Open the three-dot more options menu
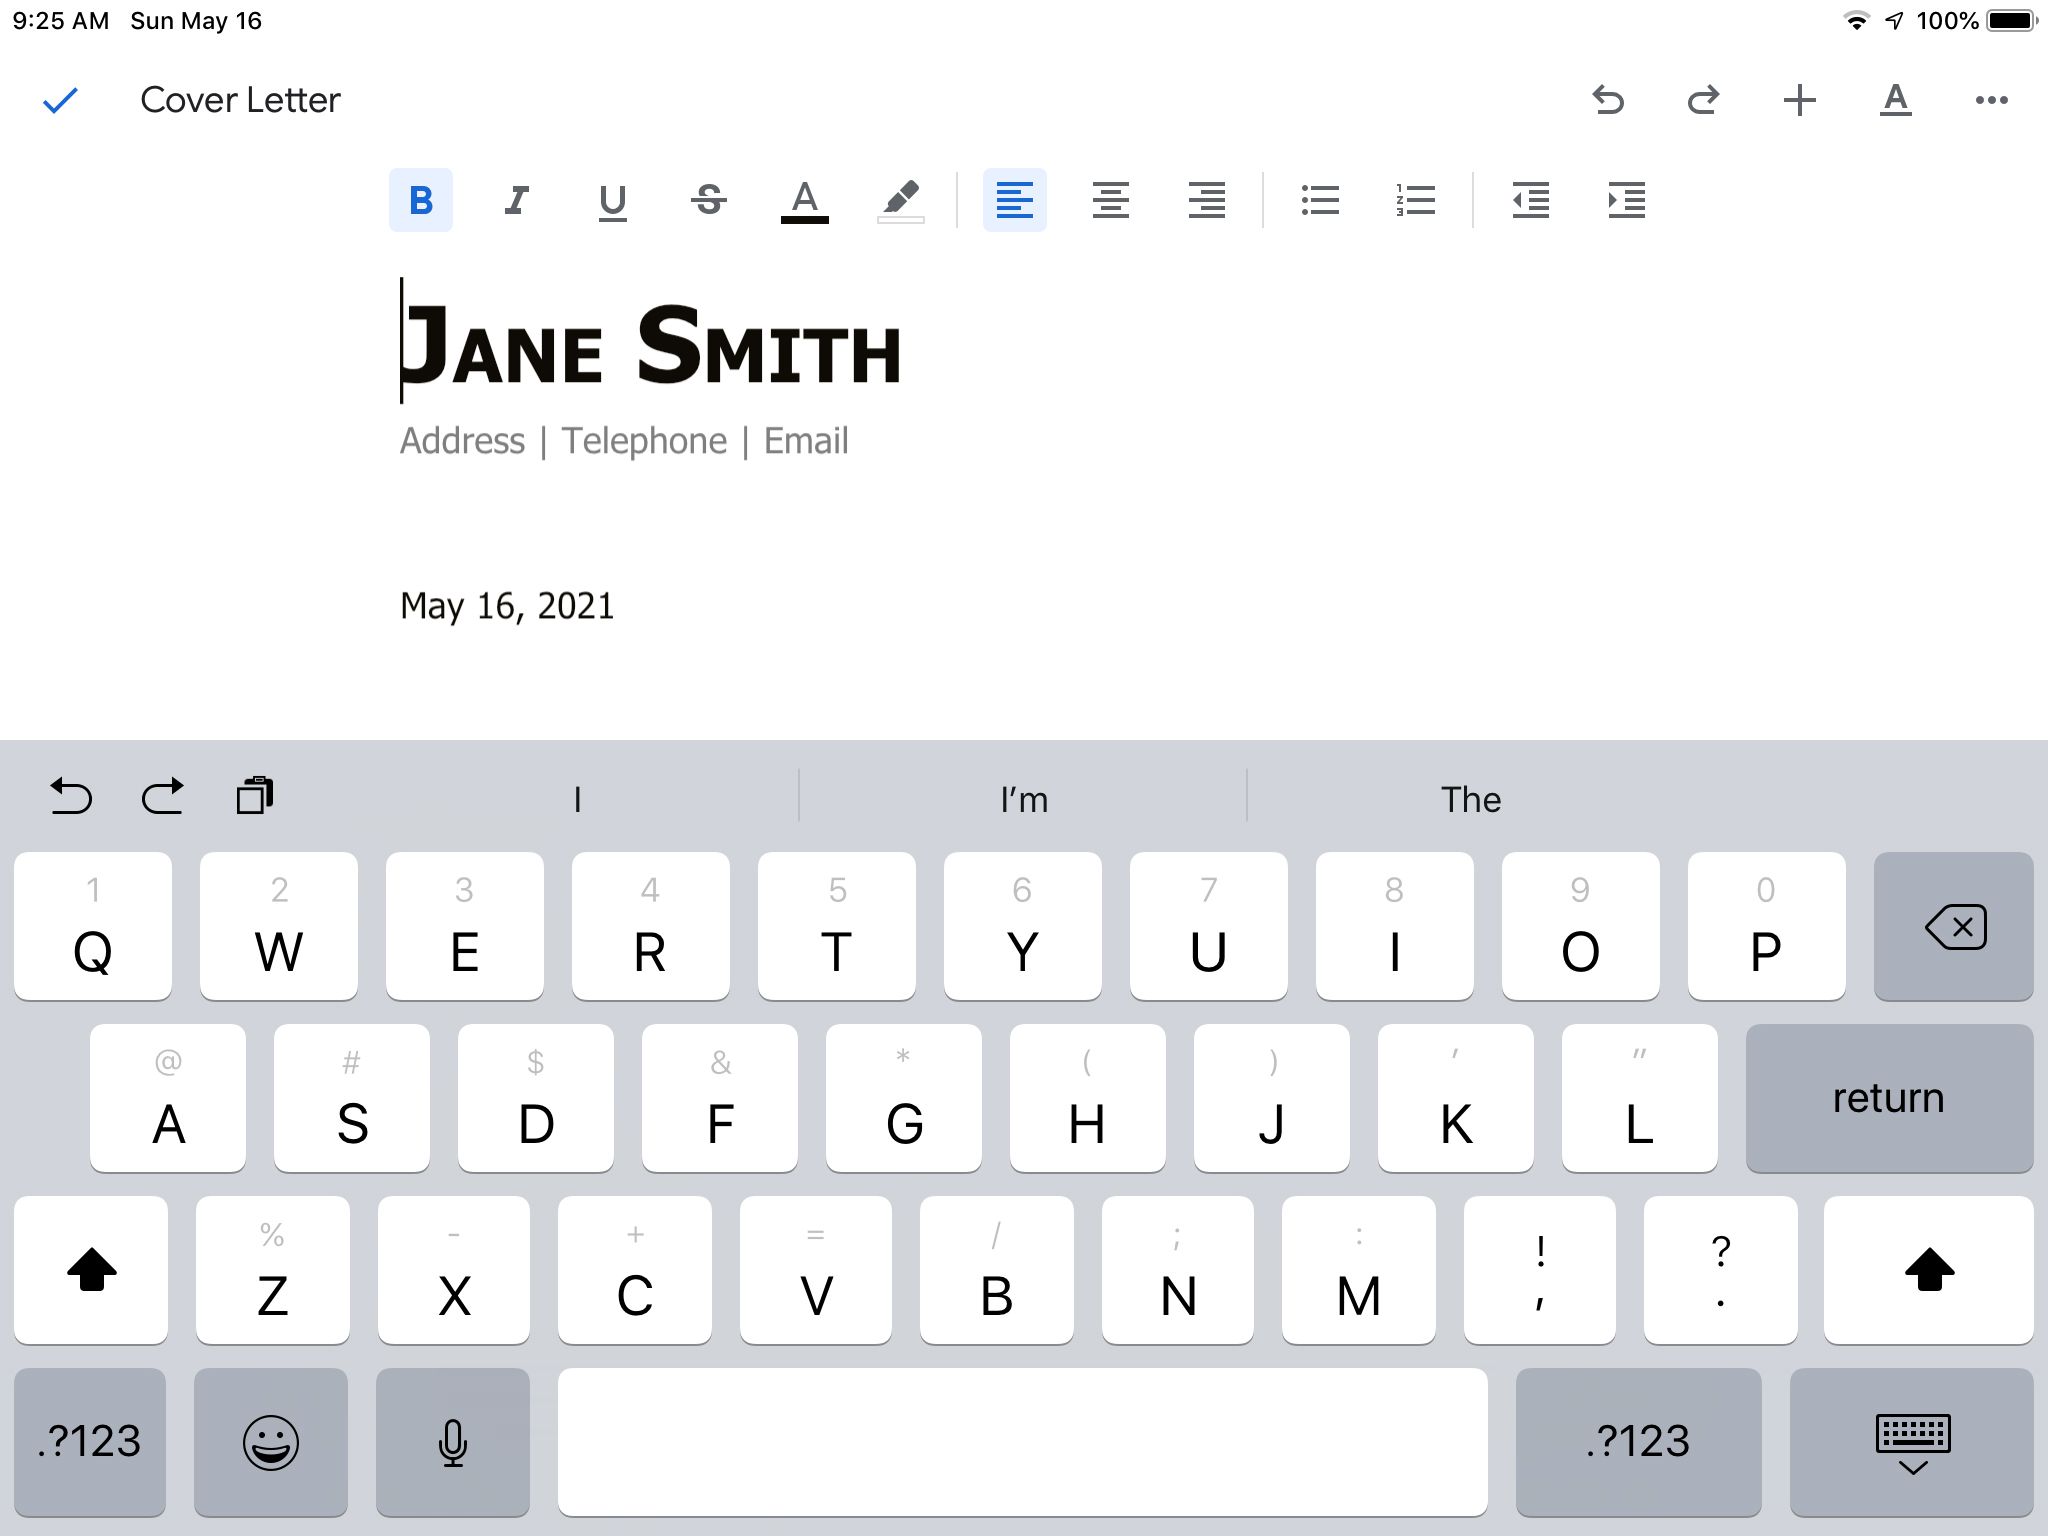This screenshot has width=2048, height=1536. coord(1991,100)
